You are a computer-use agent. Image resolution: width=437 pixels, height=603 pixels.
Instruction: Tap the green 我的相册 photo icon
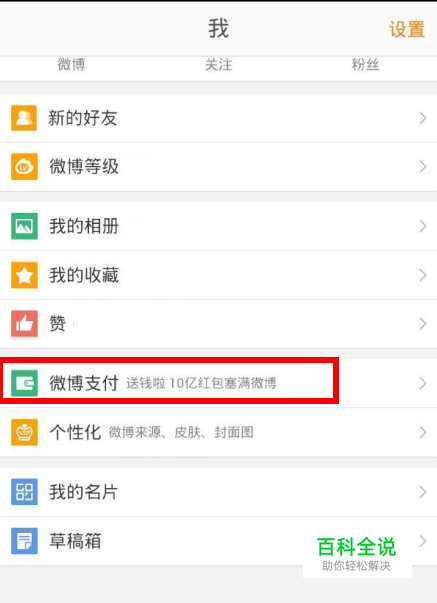24,226
